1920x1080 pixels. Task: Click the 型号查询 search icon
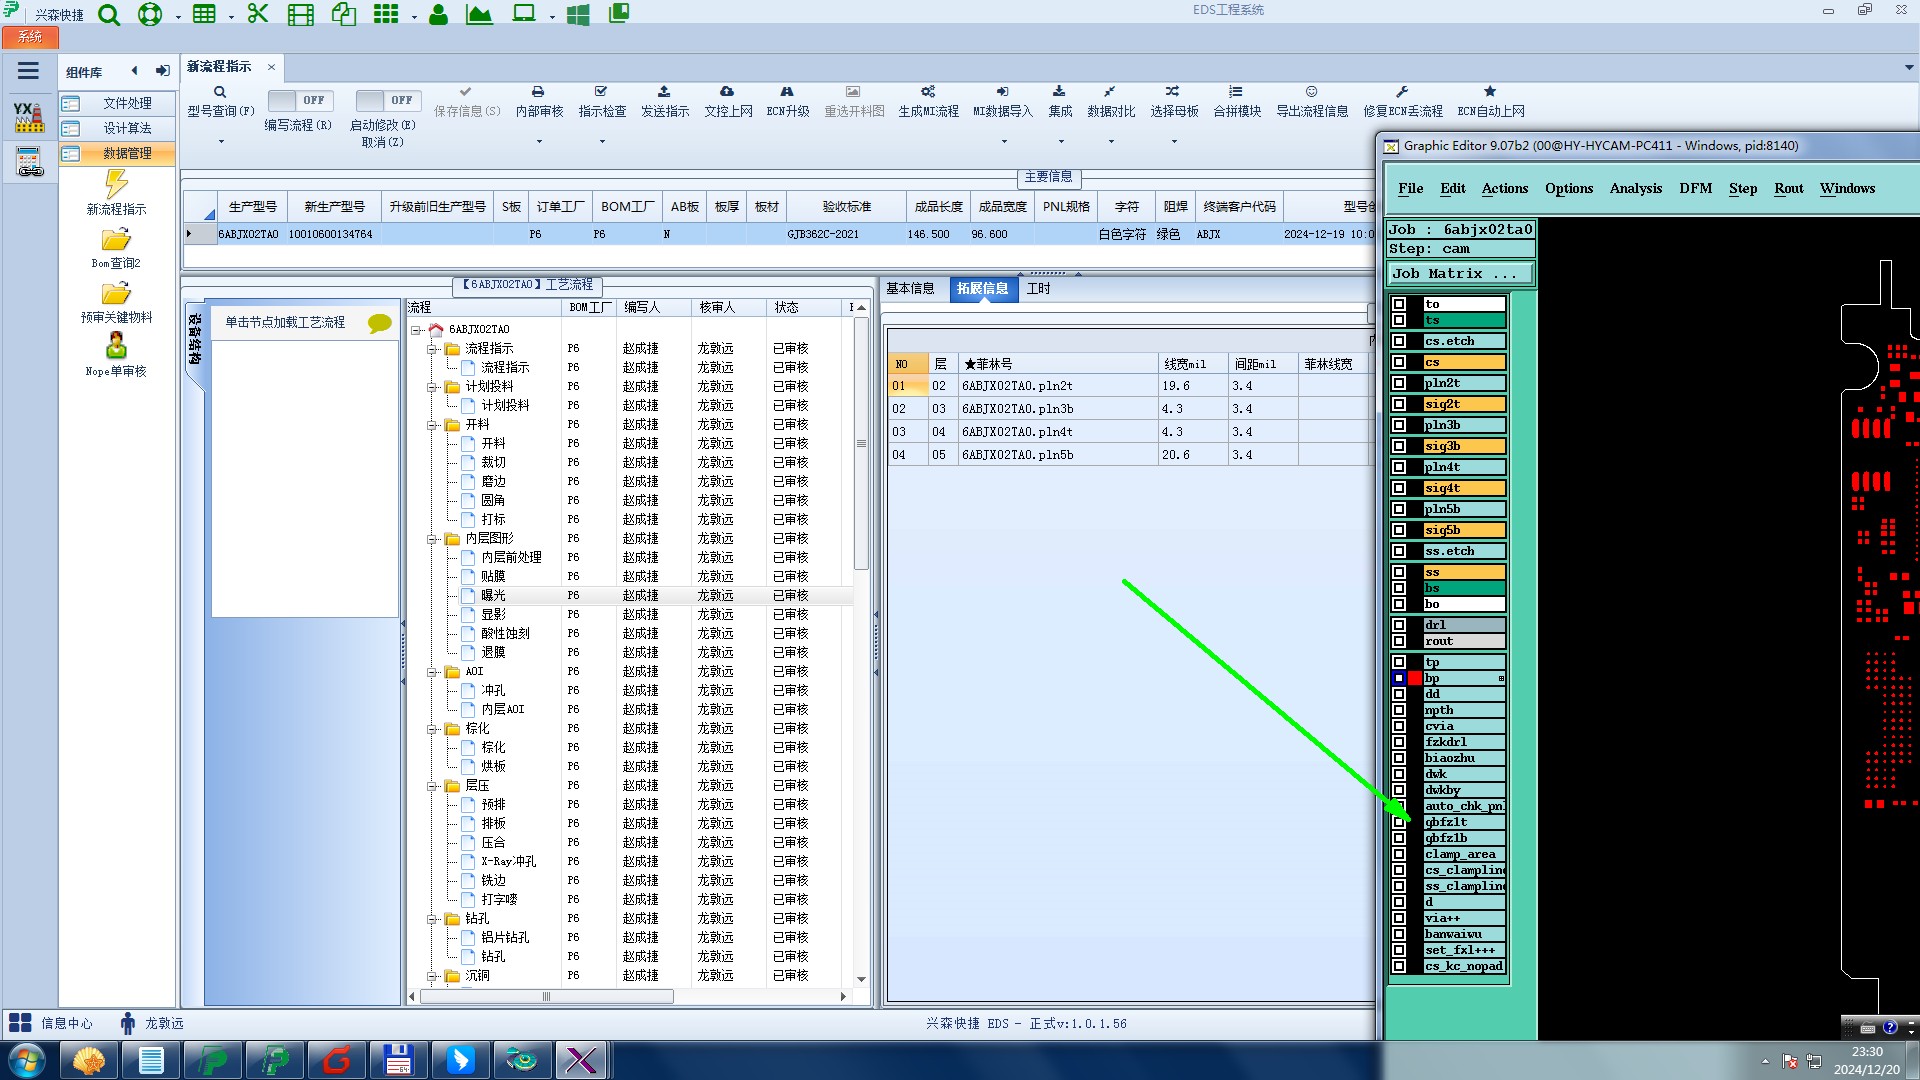click(x=220, y=92)
